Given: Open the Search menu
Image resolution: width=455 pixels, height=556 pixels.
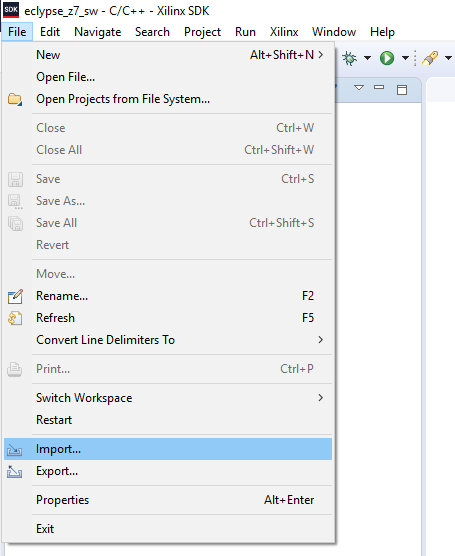Looking at the screenshot, I should coord(152,32).
